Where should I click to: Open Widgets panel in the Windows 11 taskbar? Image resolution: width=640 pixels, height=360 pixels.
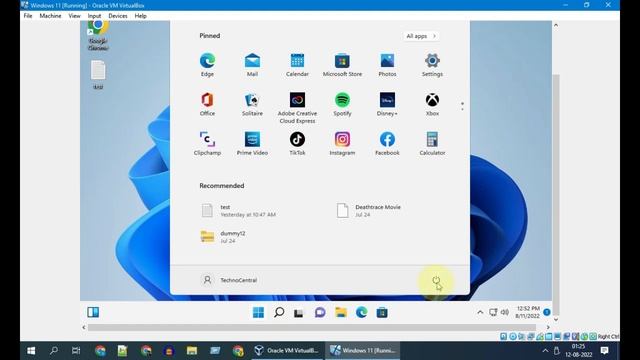93,312
